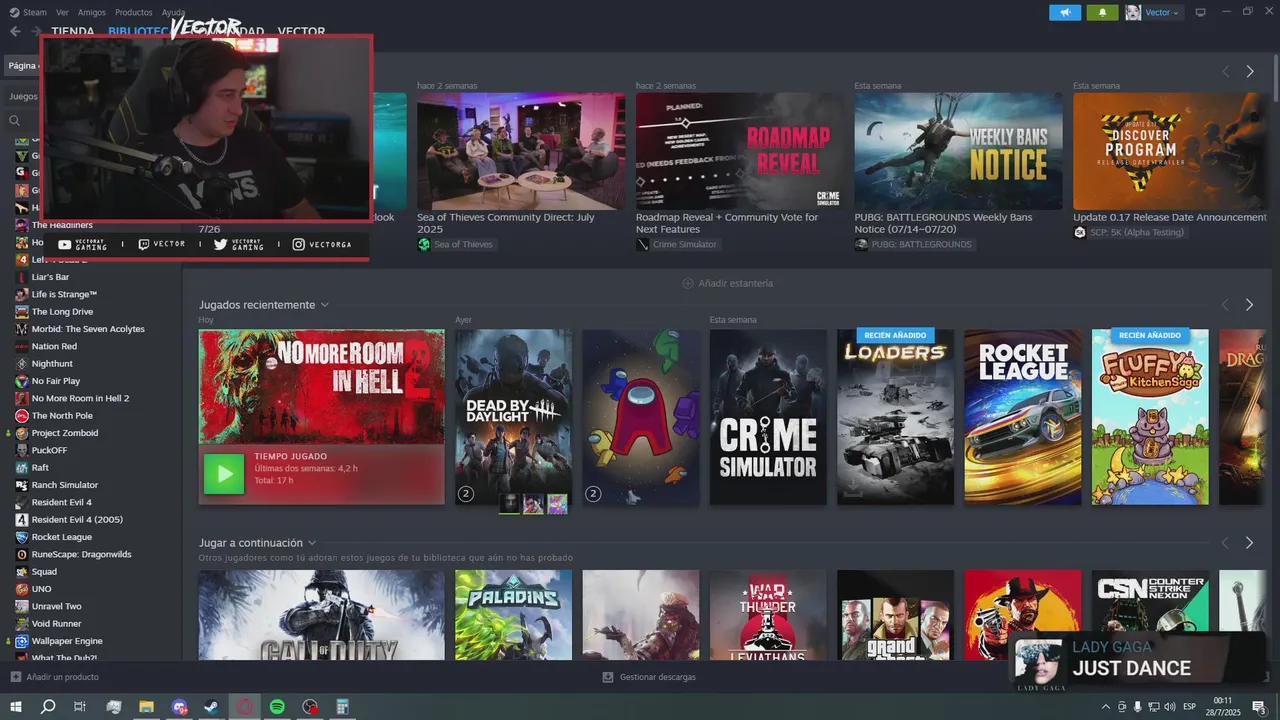
Task: Show next items in news carousel
Action: [1249, 72]
